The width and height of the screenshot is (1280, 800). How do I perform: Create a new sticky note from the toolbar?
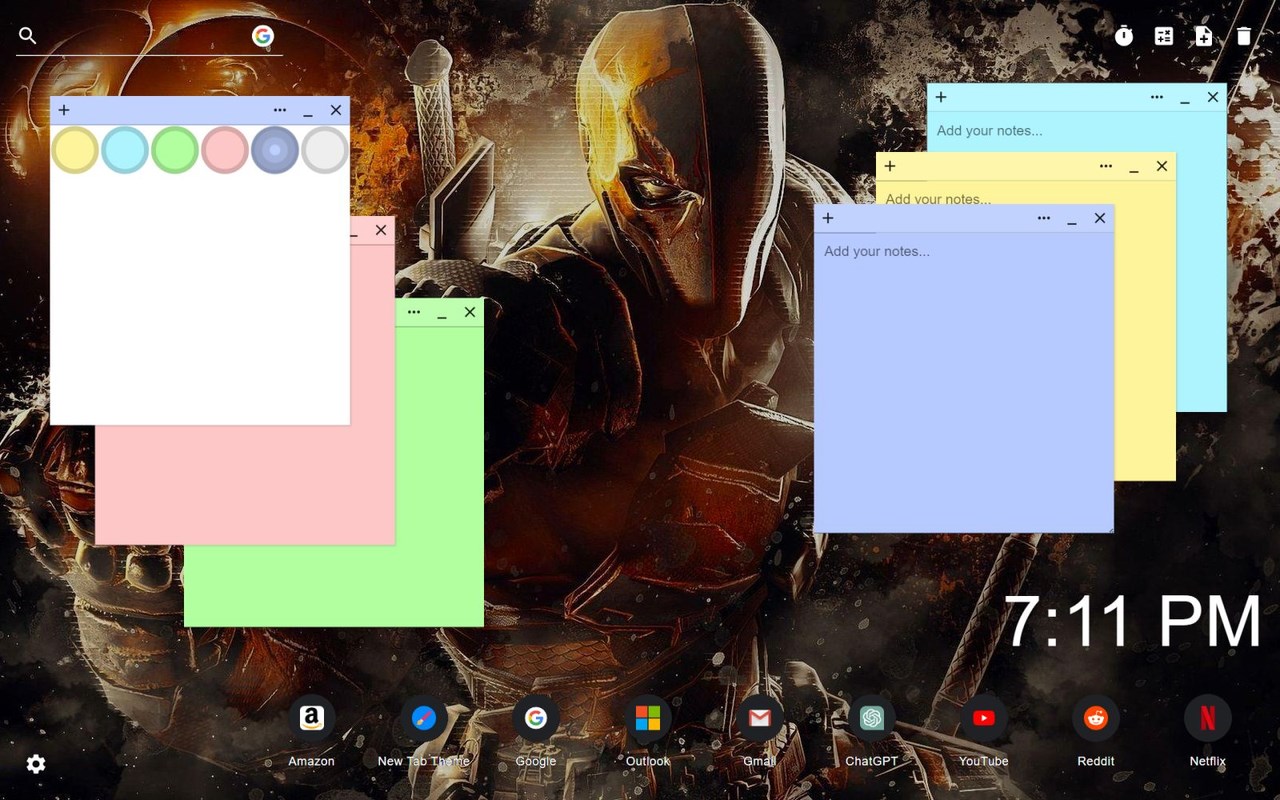coord(1204,36)
